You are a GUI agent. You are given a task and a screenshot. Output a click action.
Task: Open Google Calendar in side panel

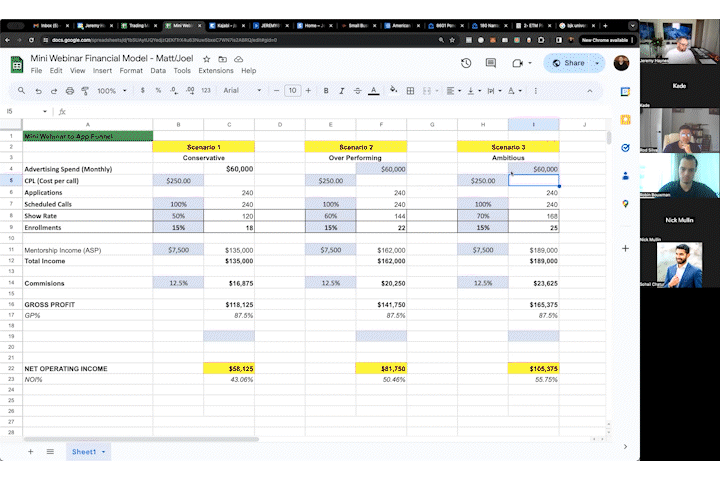pos(625,92)
